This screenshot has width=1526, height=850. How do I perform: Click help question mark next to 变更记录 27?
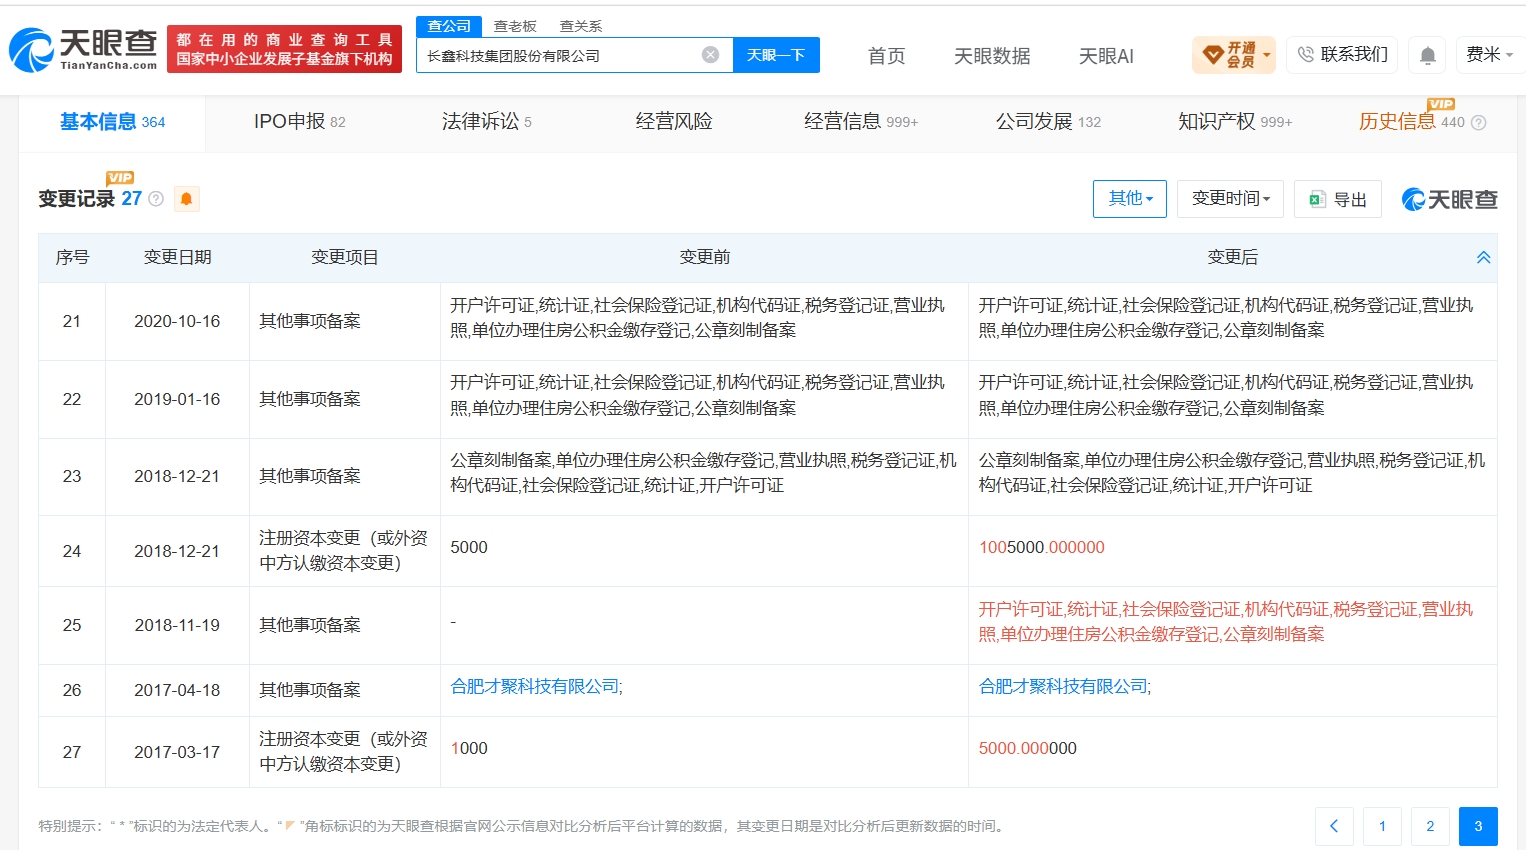[x=156, y=199]
